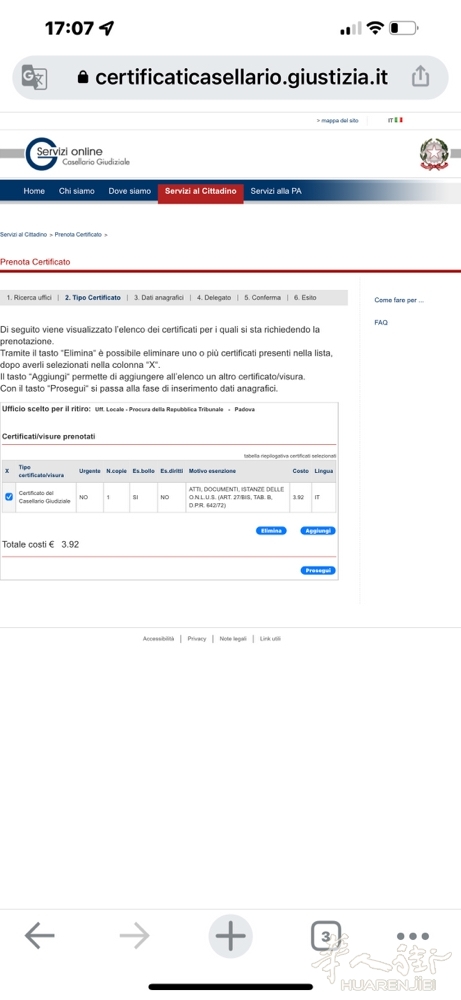Open the Note legali footer link
The image size is (461, 1000).
(233, 638)
